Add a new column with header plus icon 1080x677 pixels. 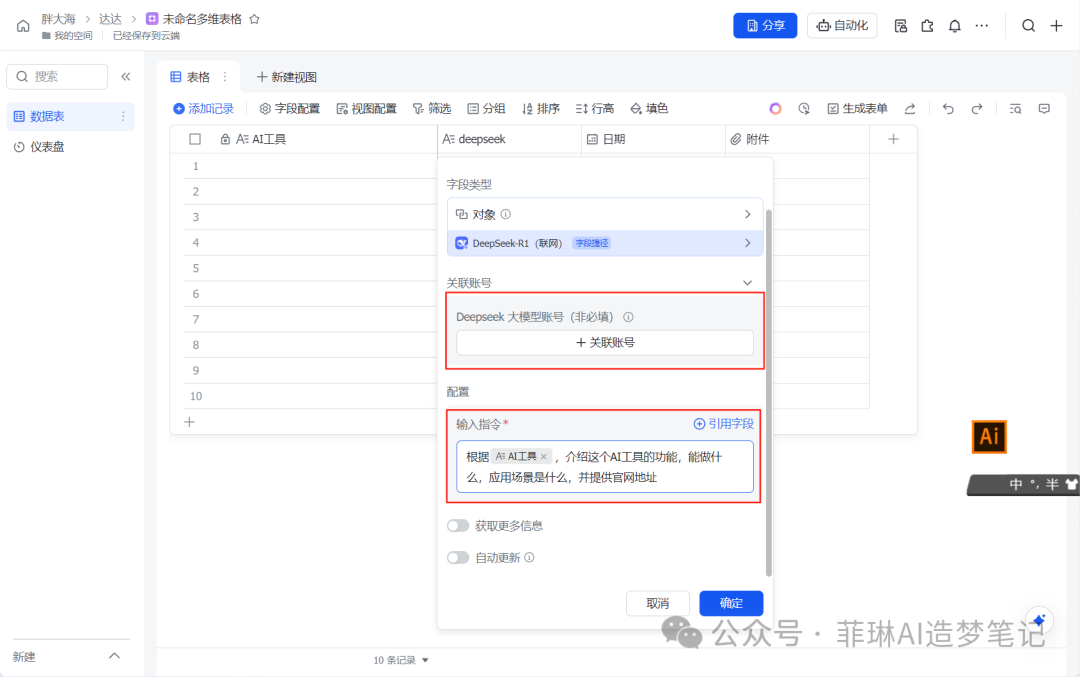click(893, 139)
